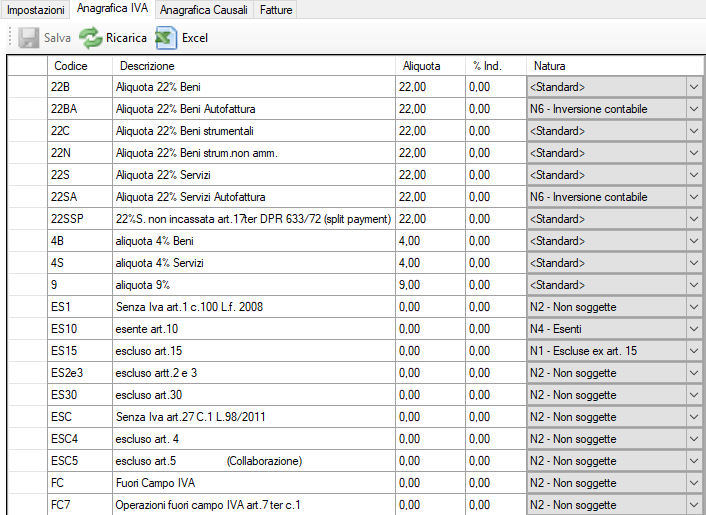Switch to the Impostazioni tab
The width and height of the screenshot is (706, 515).
pos(36,9)
